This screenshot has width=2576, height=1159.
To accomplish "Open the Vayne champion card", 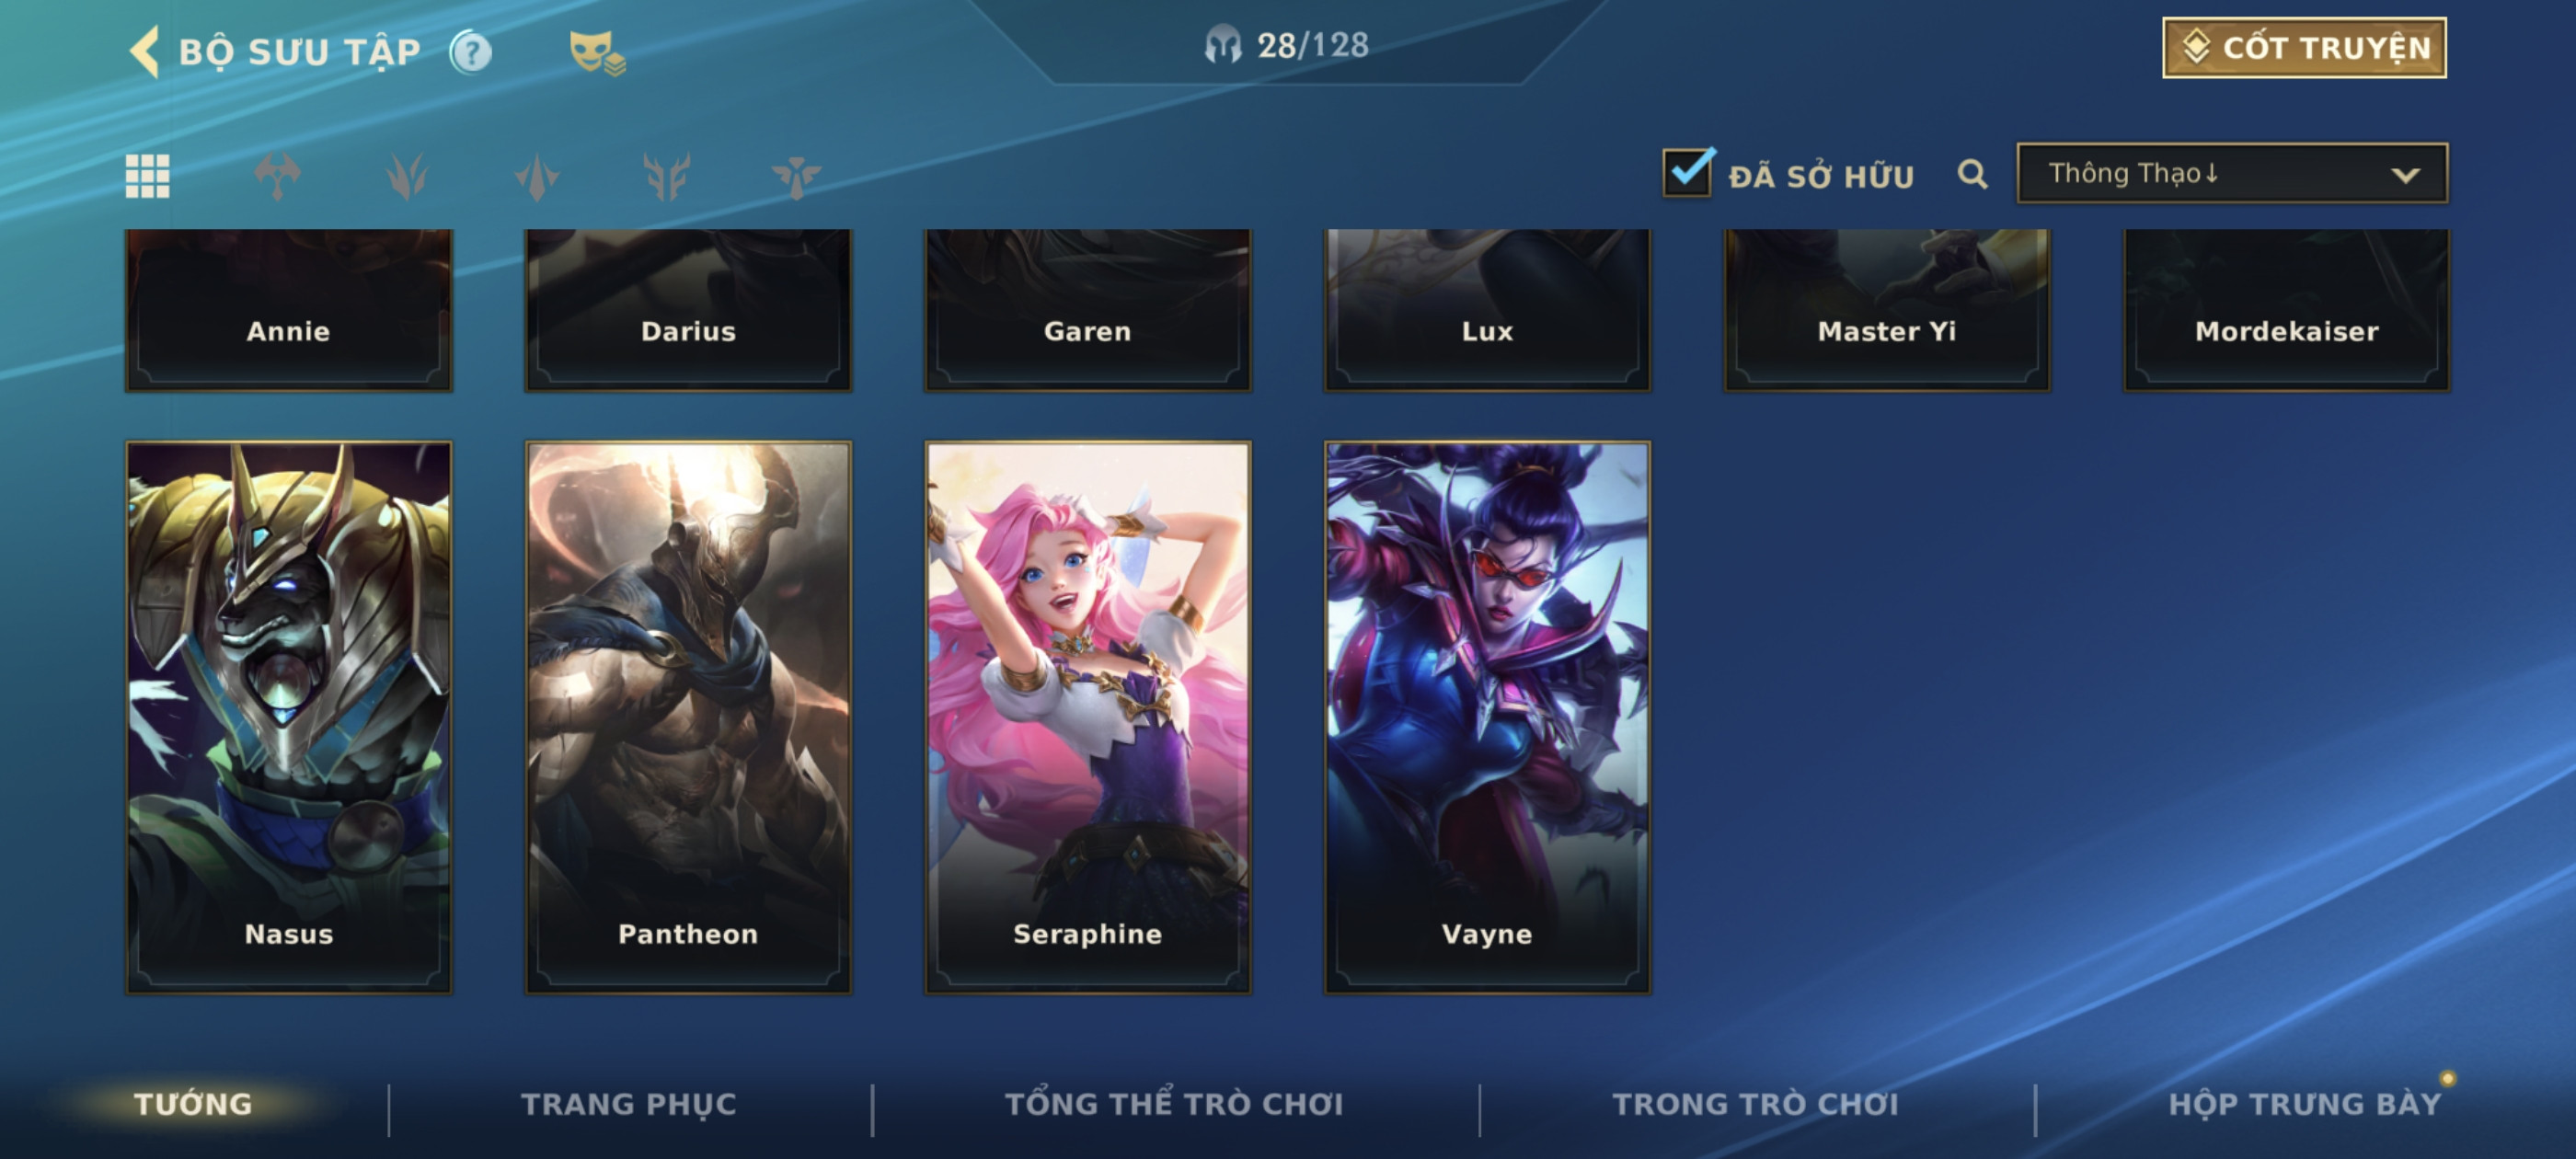I will 1487,717.
